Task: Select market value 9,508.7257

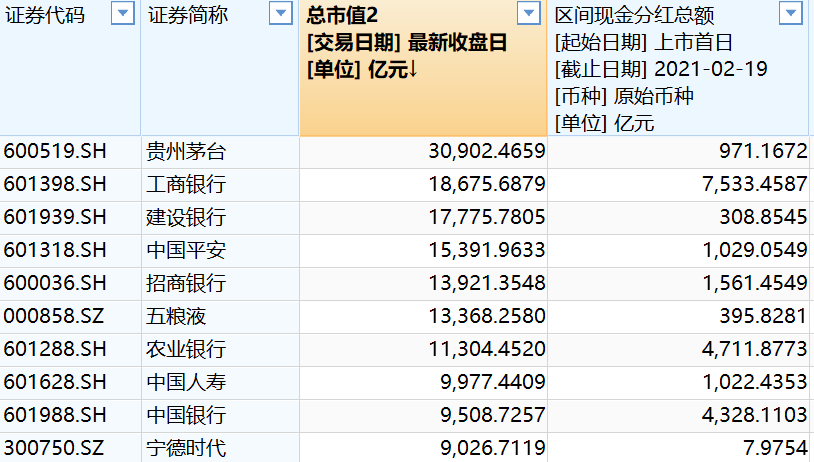Action: click(x=424, y=415)
